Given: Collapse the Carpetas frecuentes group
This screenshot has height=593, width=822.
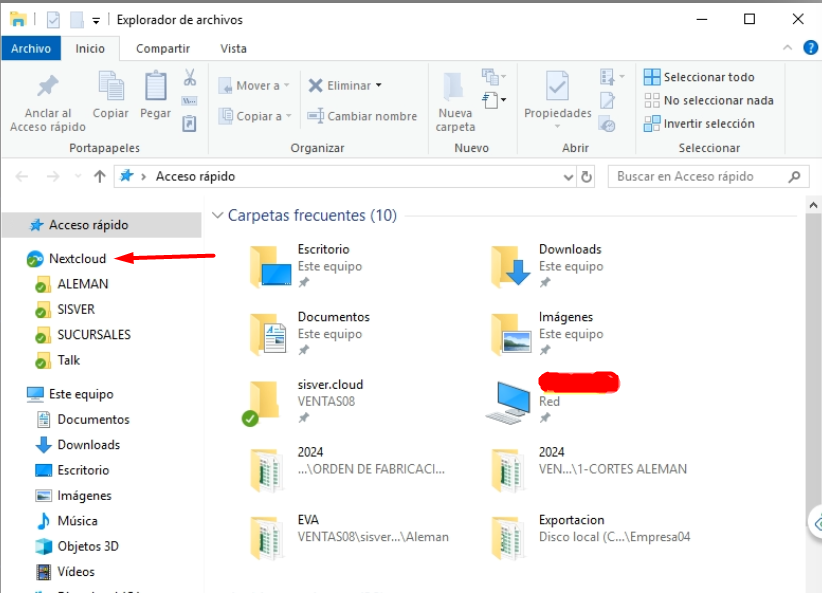Looking at the screenshot, I should [217, 216].
